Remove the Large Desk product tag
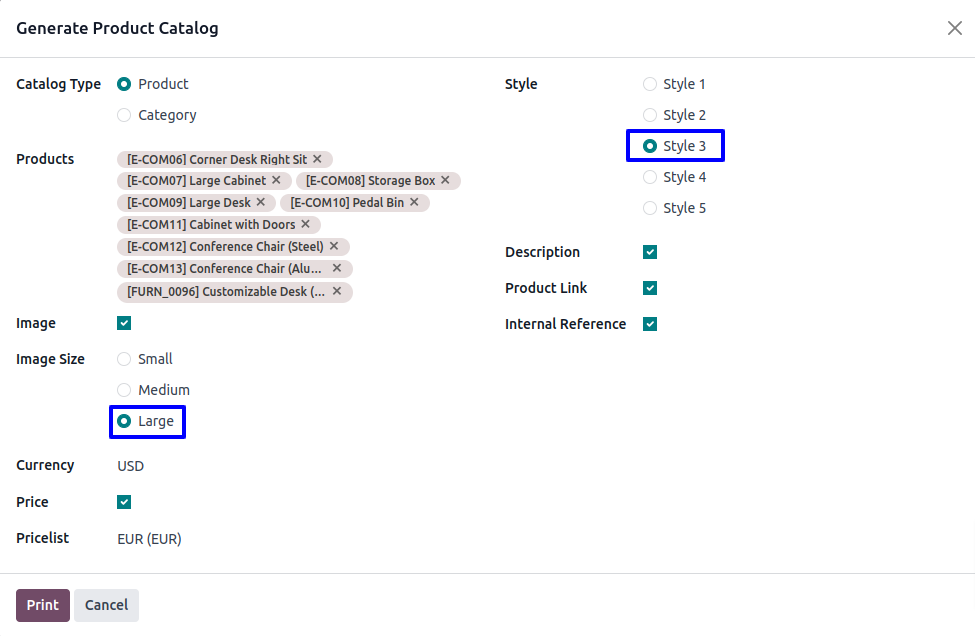The width and height of the screenshot is (975, 636). coord(261,203)
